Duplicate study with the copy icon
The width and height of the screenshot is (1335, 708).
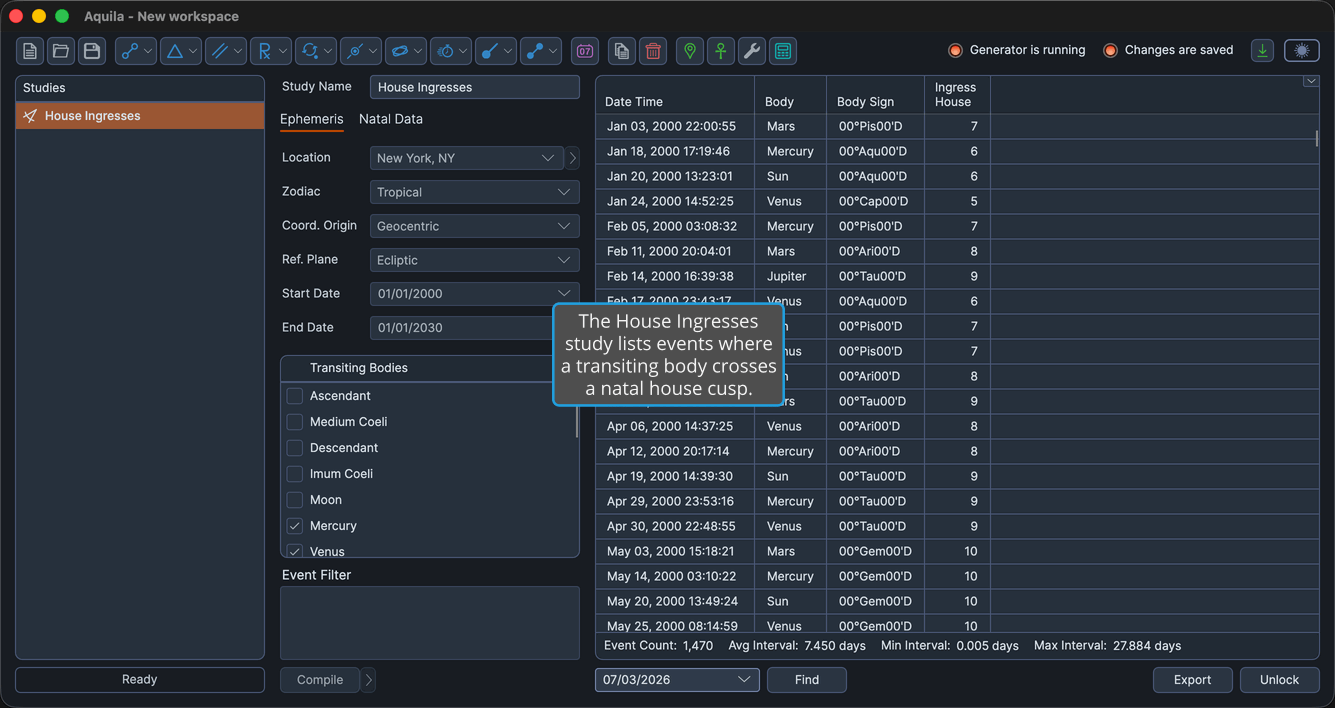[x=622, y=51]
